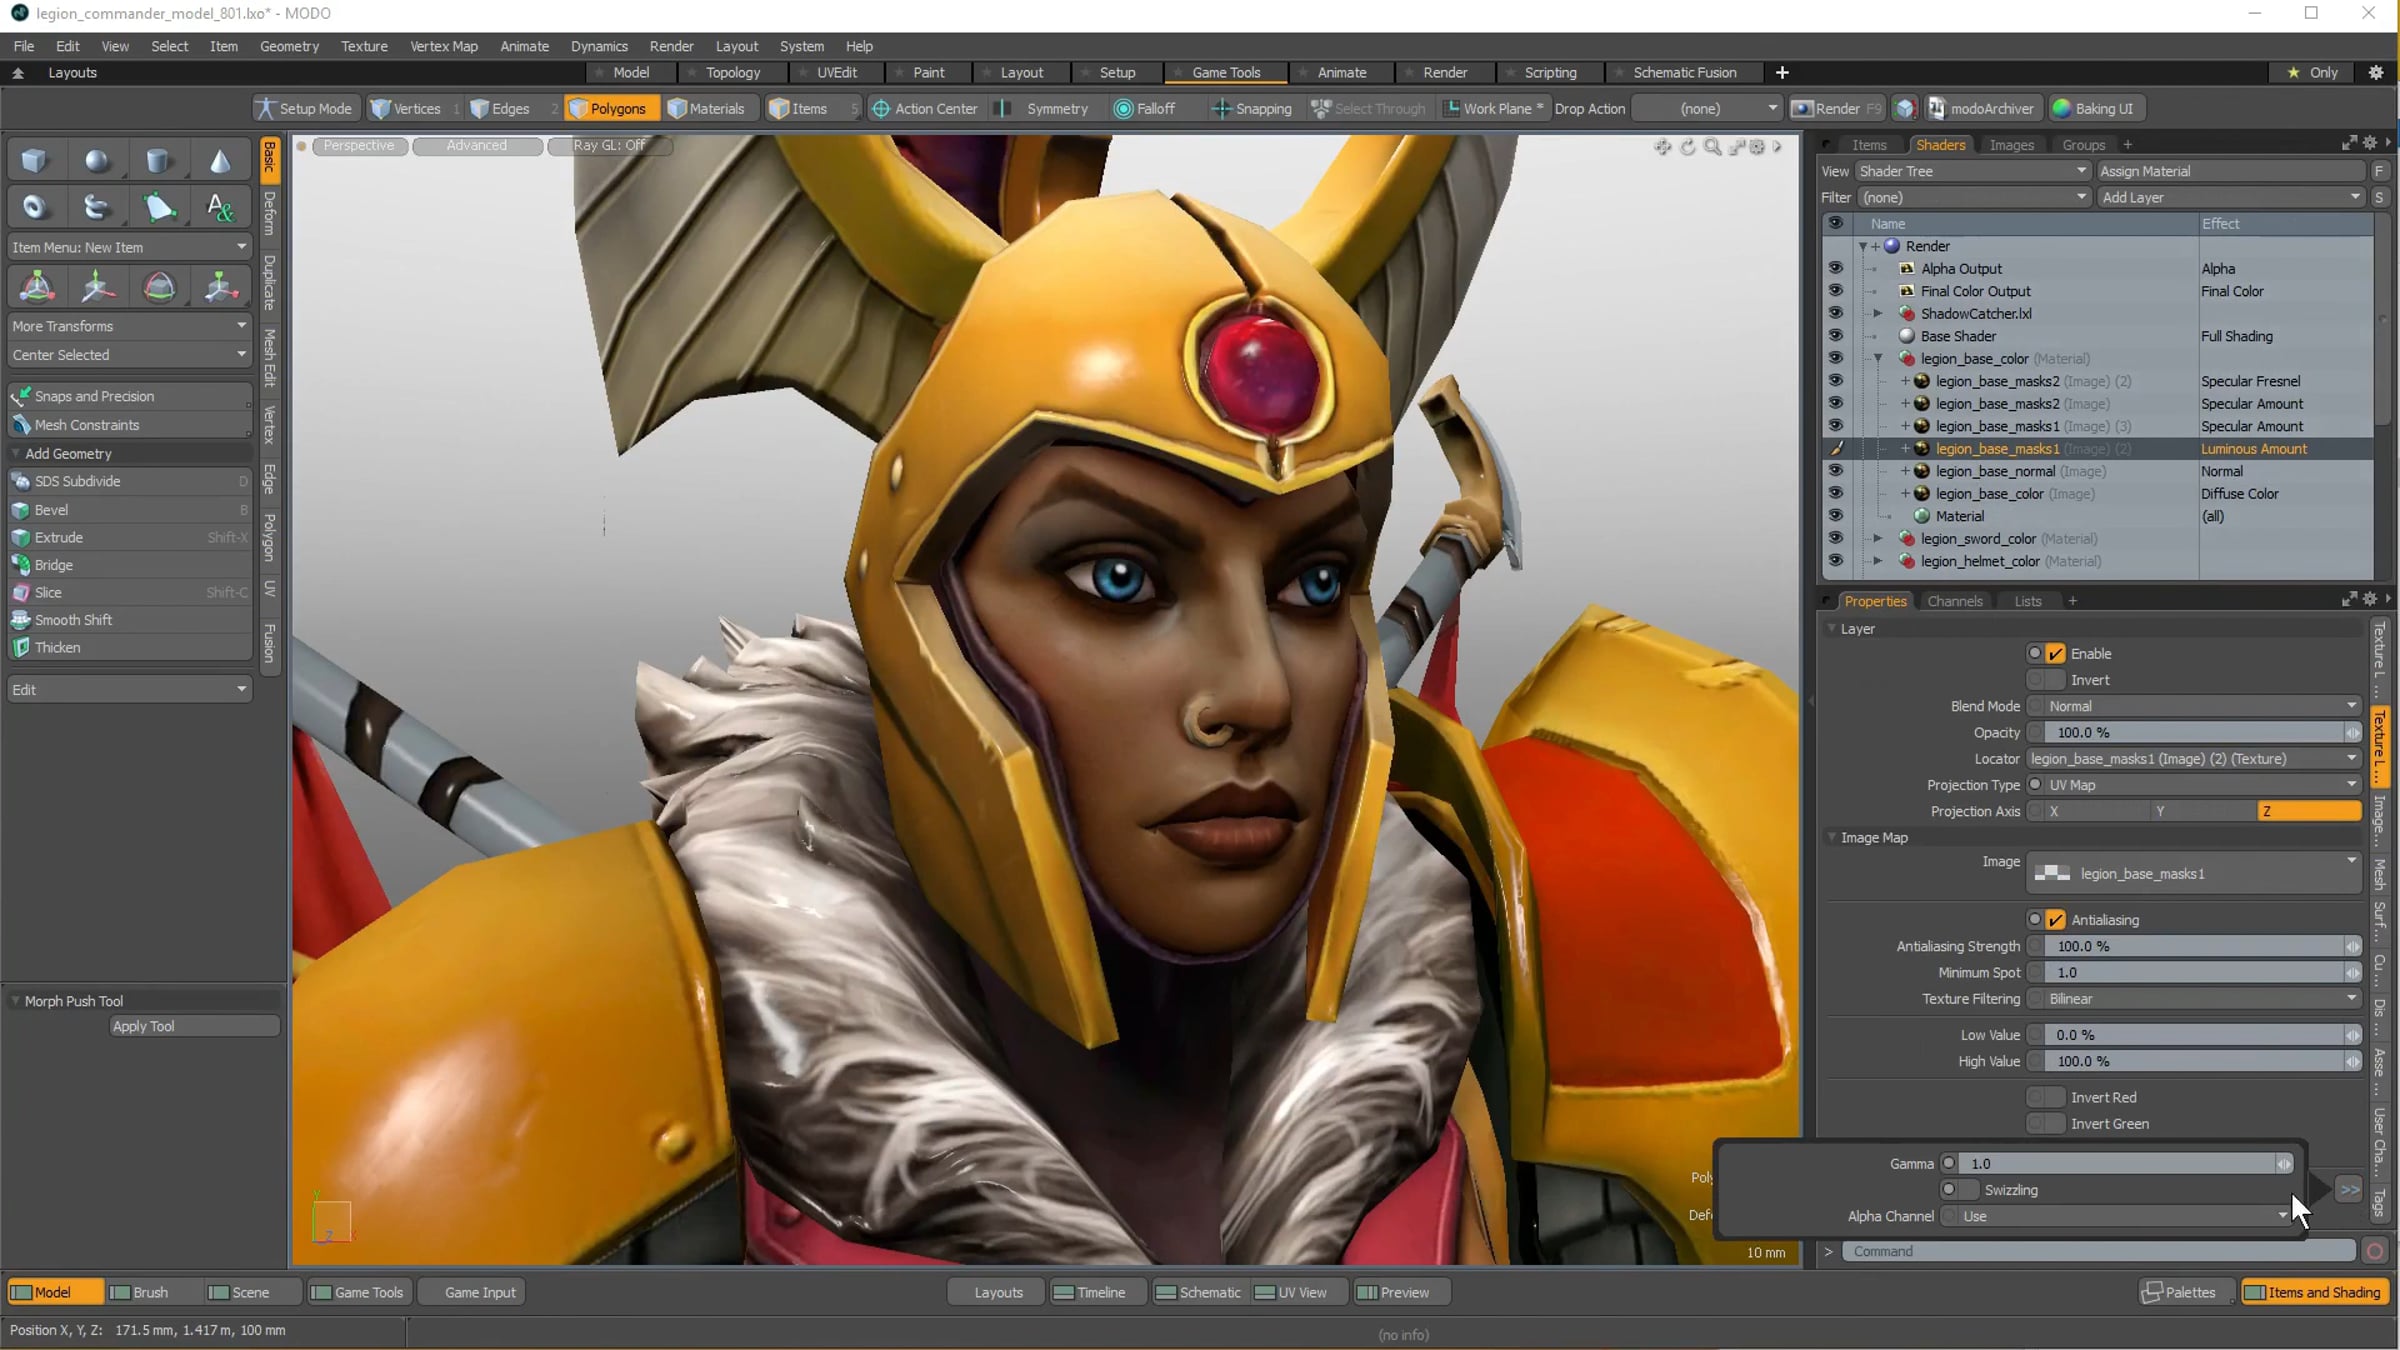Open the Blend Mode dropdown
The image size is (2400, 1350).
point(2201,706)
